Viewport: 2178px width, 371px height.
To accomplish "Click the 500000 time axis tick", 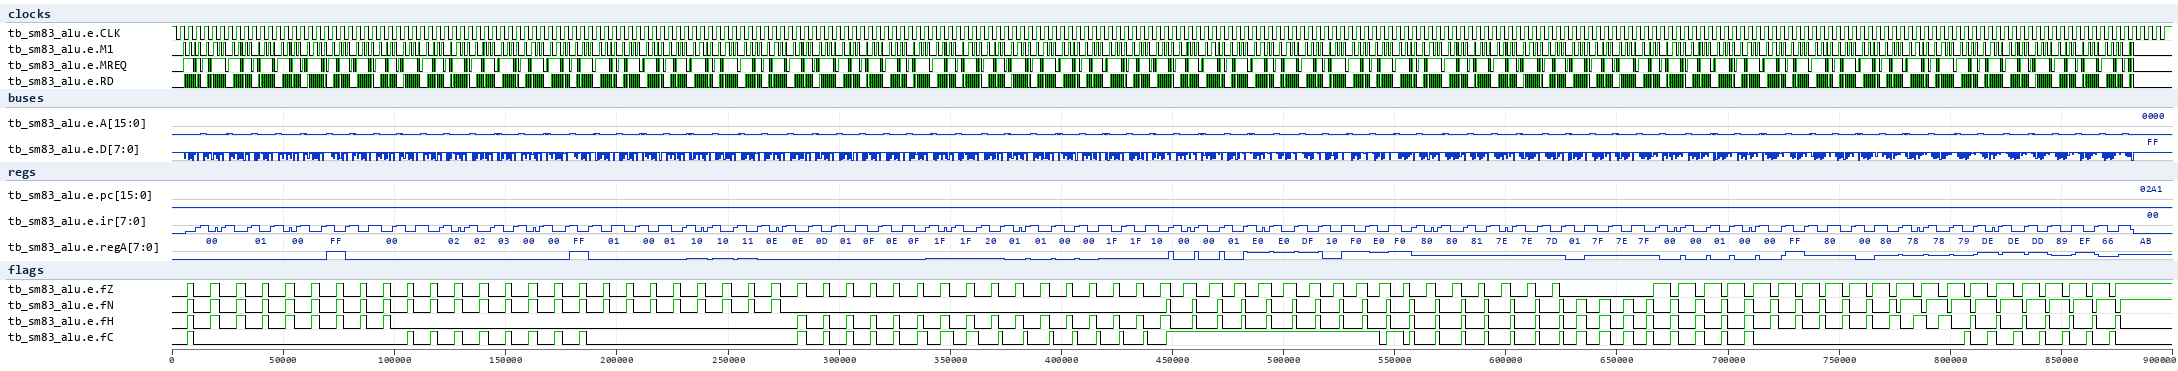I will tap(1283, 360).
